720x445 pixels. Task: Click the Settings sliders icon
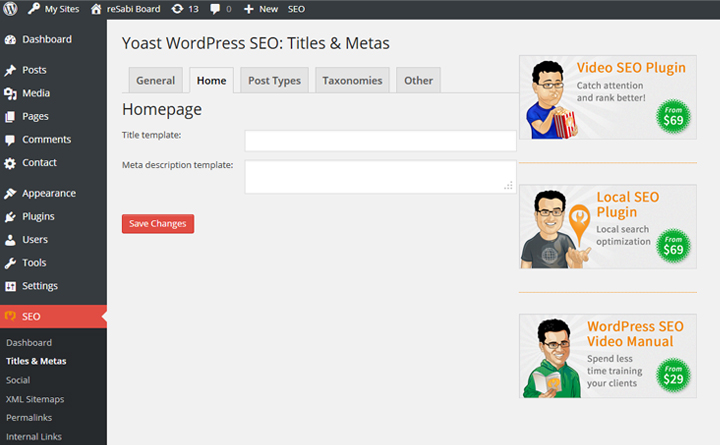(10, 286)
